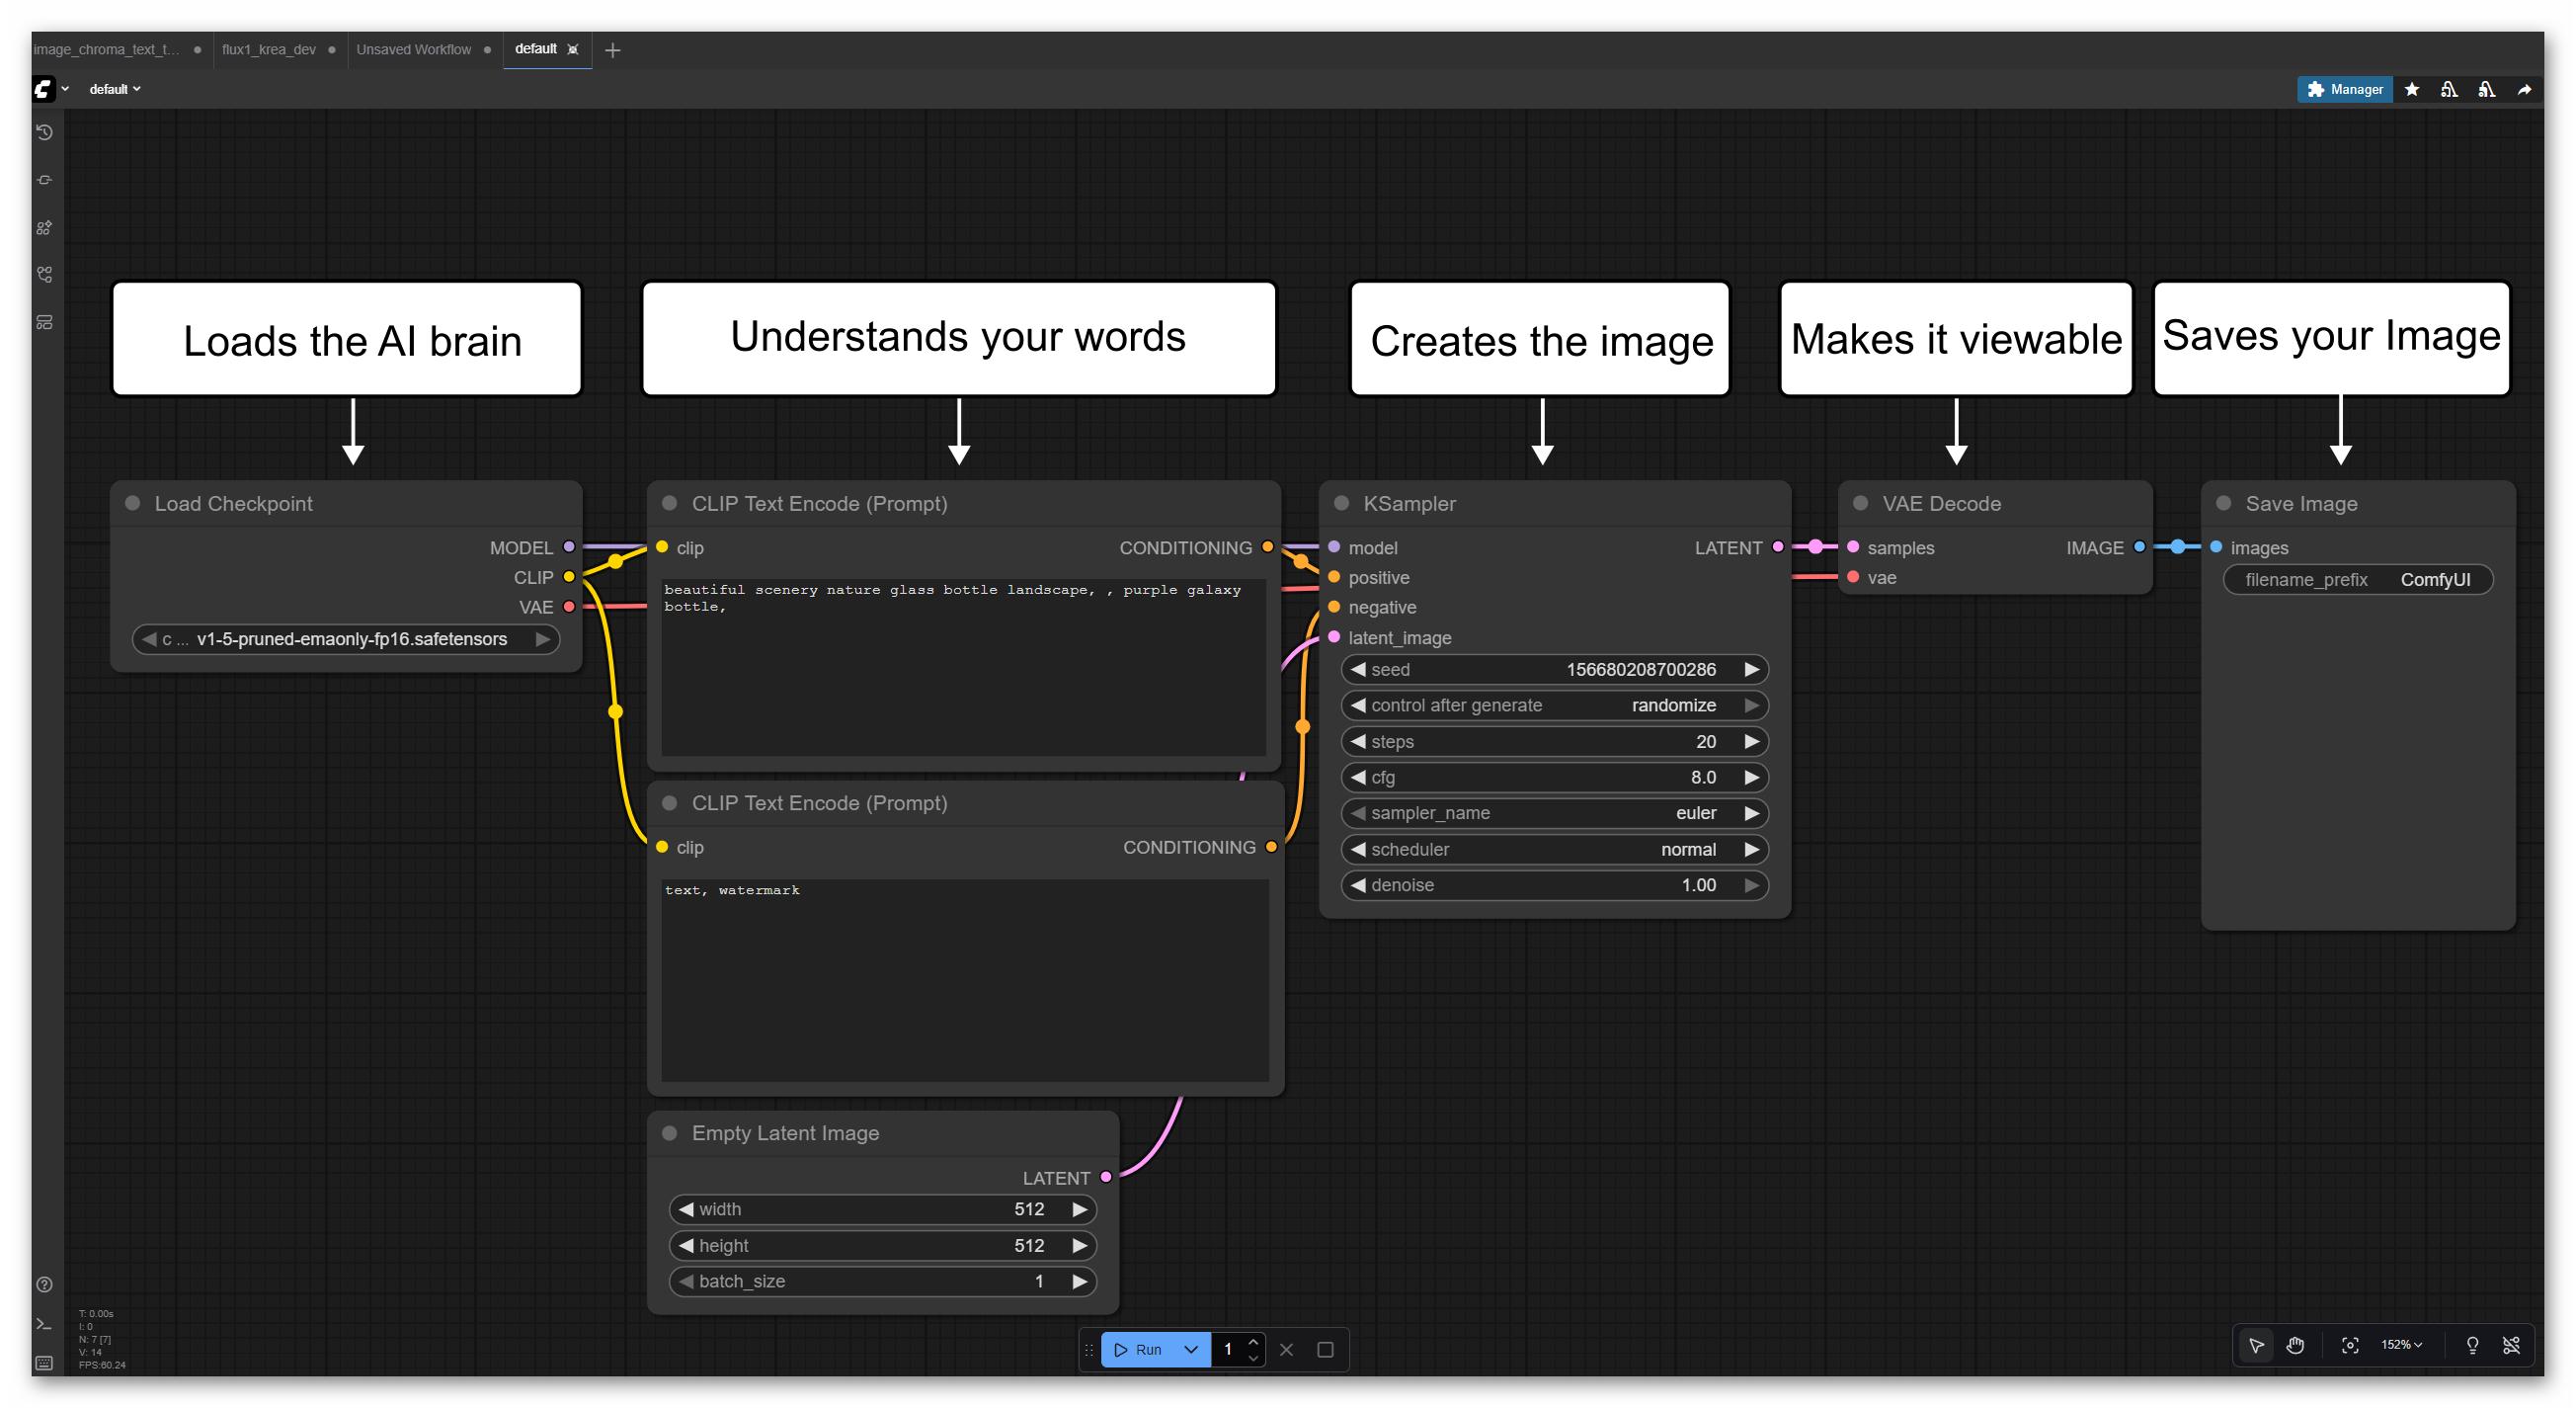Open the Manager button
Image resolution: width=2576 pixels, height=1408 pixels.
(x=2344, y=89)
